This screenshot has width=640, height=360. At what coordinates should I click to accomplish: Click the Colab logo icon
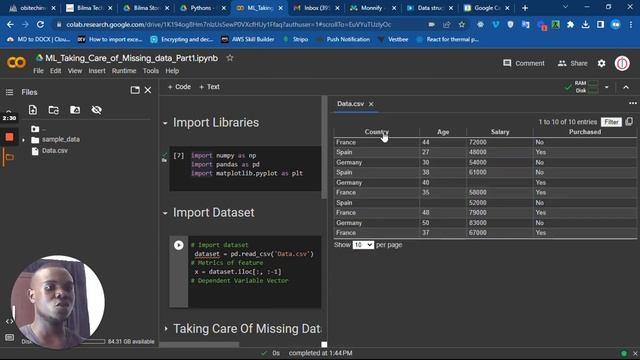[x=16, y=63]
